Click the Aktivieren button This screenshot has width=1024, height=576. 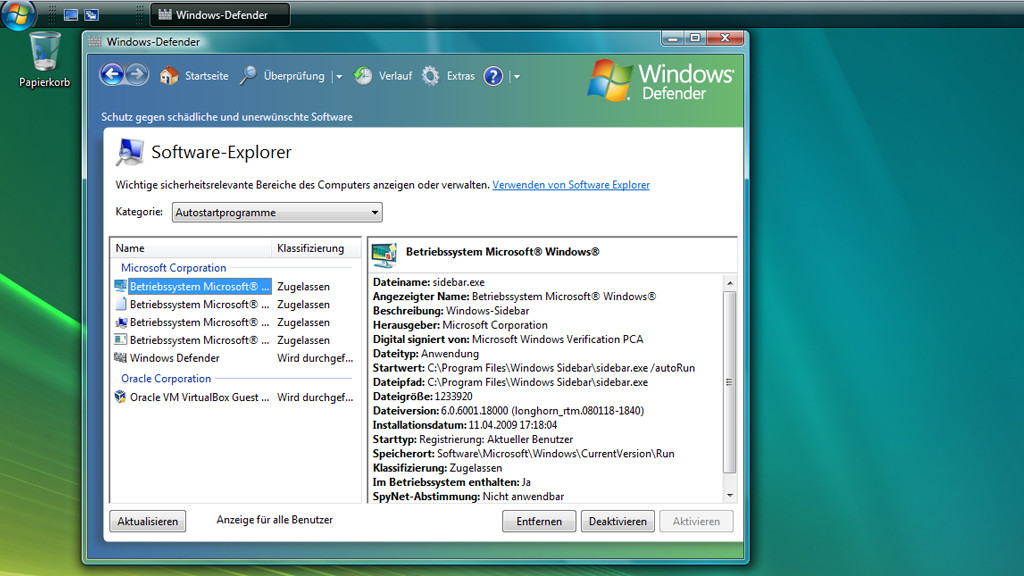pos(696,521)
